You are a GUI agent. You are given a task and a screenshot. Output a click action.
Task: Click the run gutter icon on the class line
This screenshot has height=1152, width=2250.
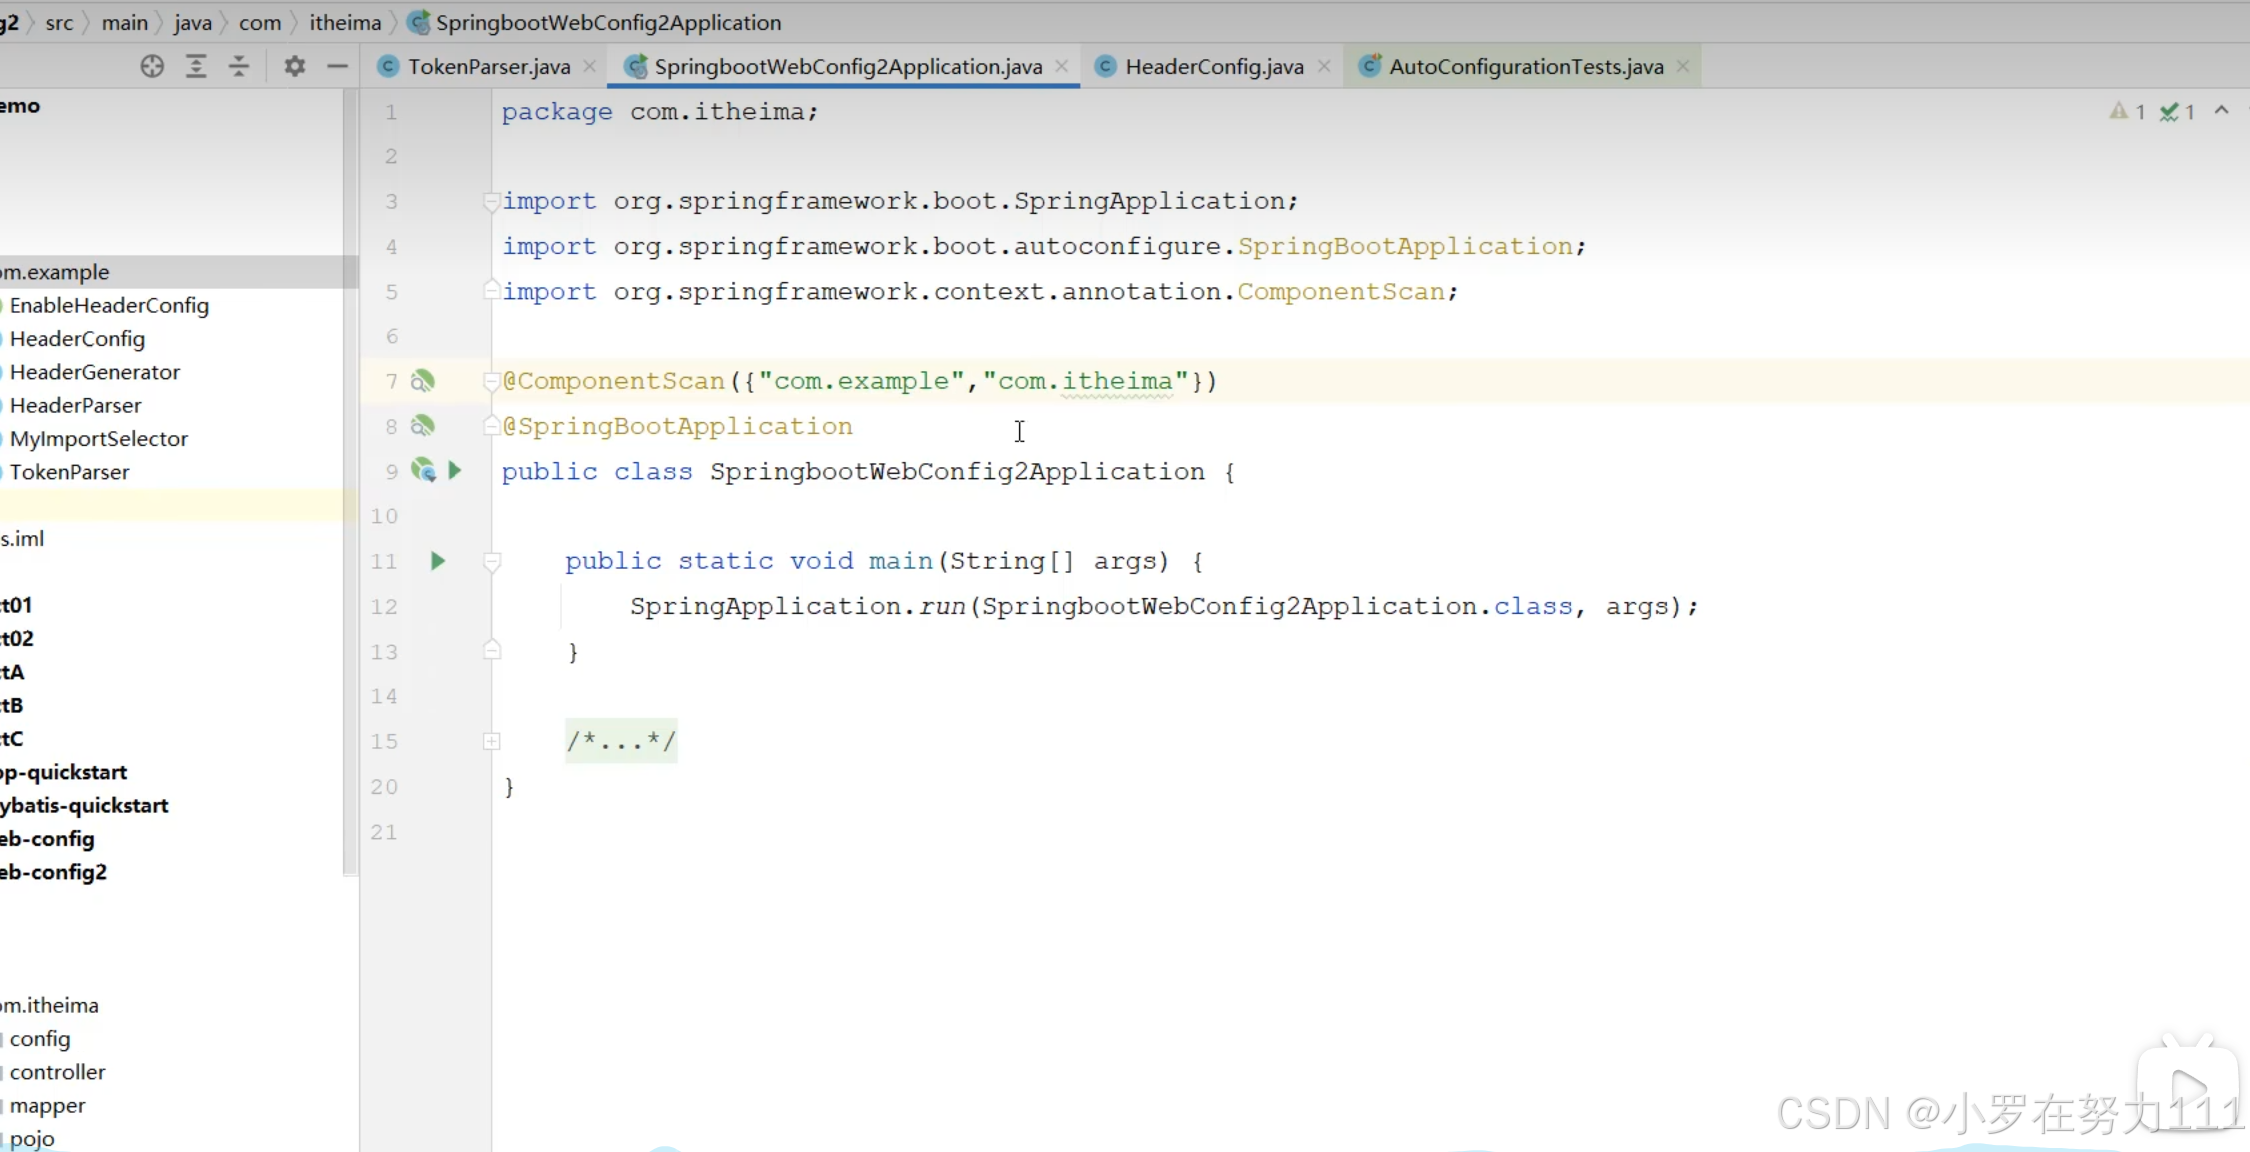pyautogui.click(x=455, y=470)
